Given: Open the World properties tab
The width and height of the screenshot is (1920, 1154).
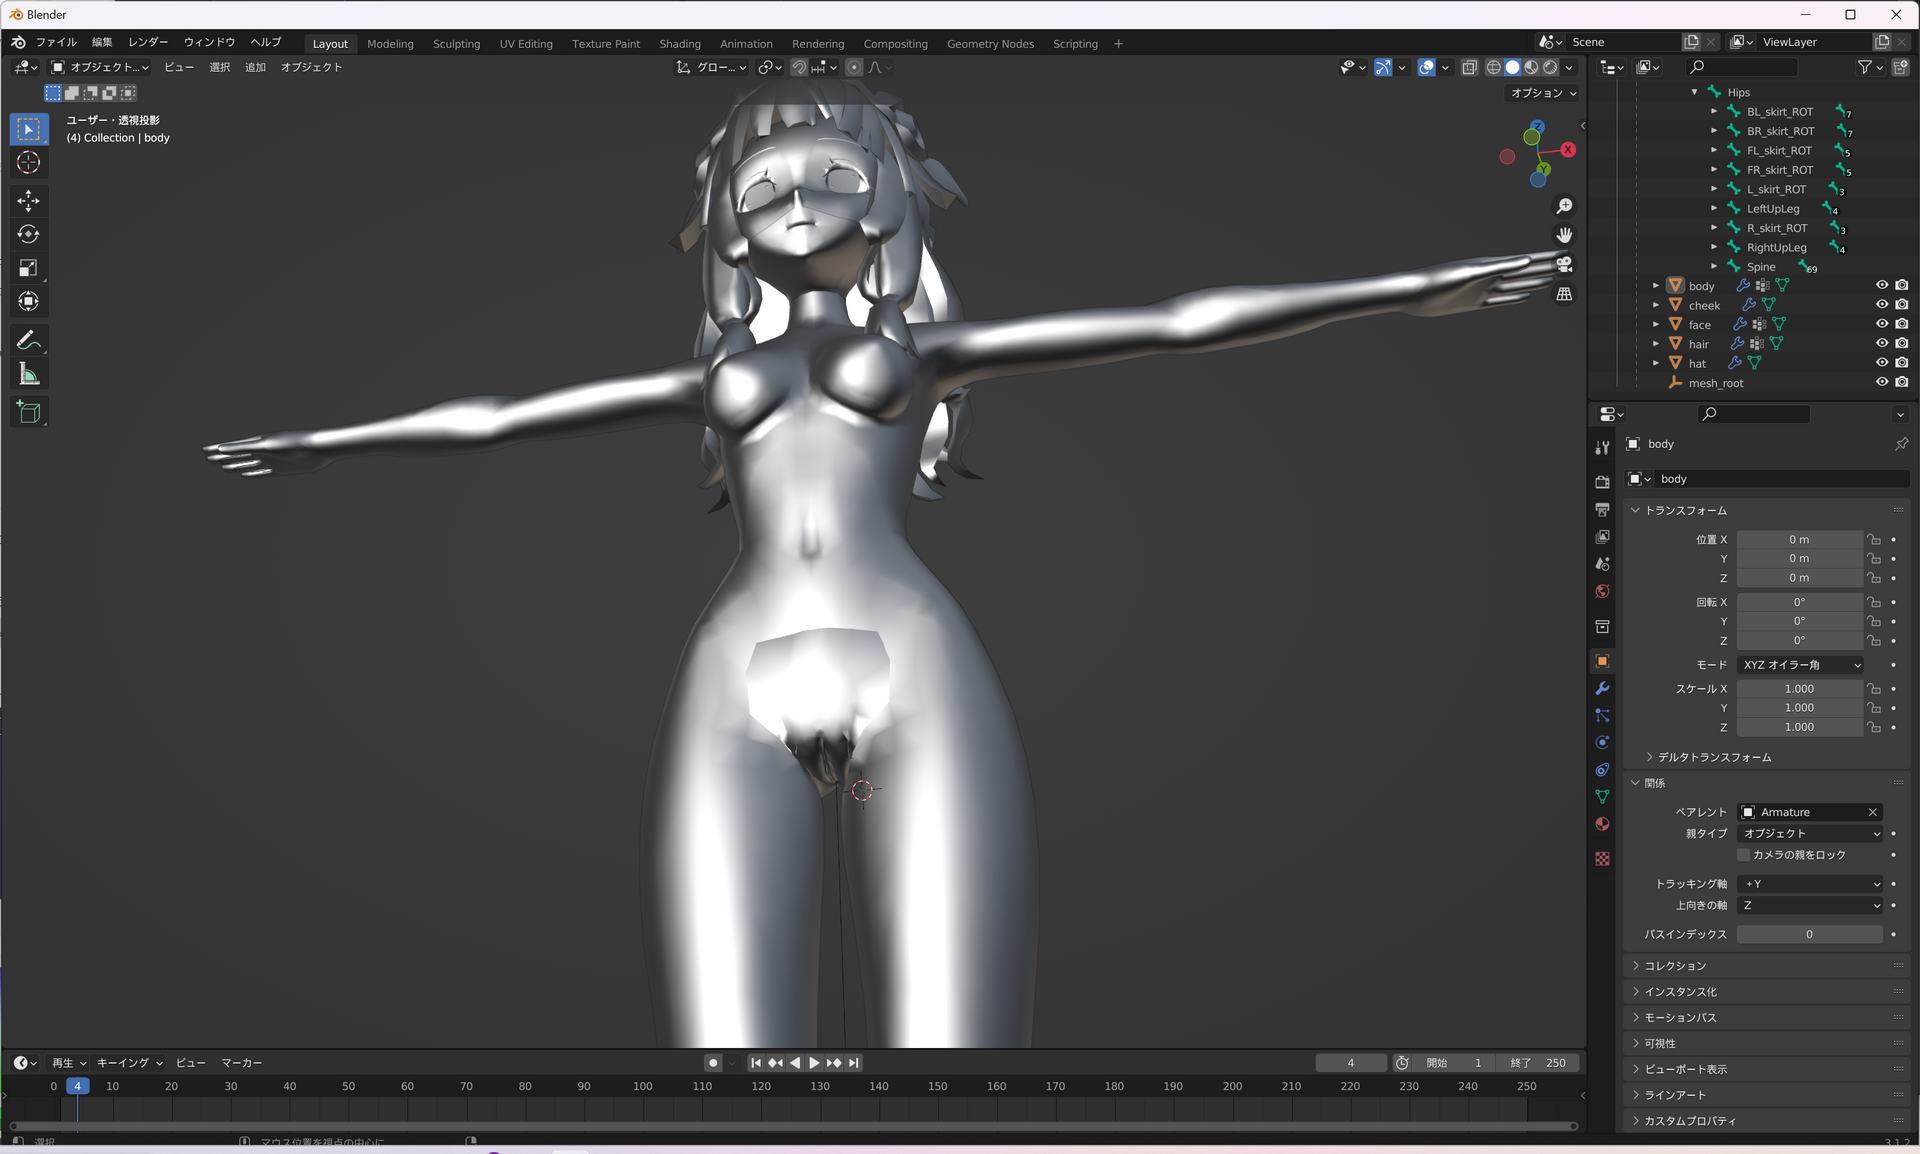Looking at the screenshot, I should 1602,592.
